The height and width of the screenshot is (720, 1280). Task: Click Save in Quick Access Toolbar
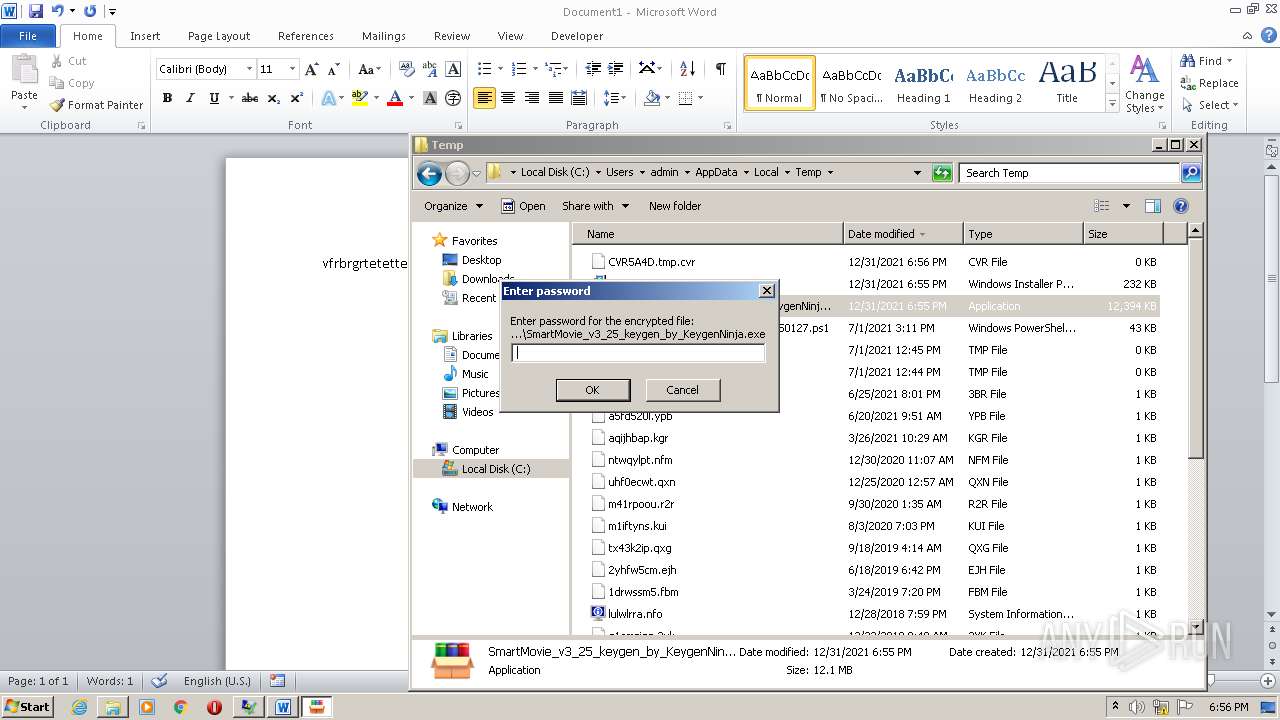pos(36,11)
